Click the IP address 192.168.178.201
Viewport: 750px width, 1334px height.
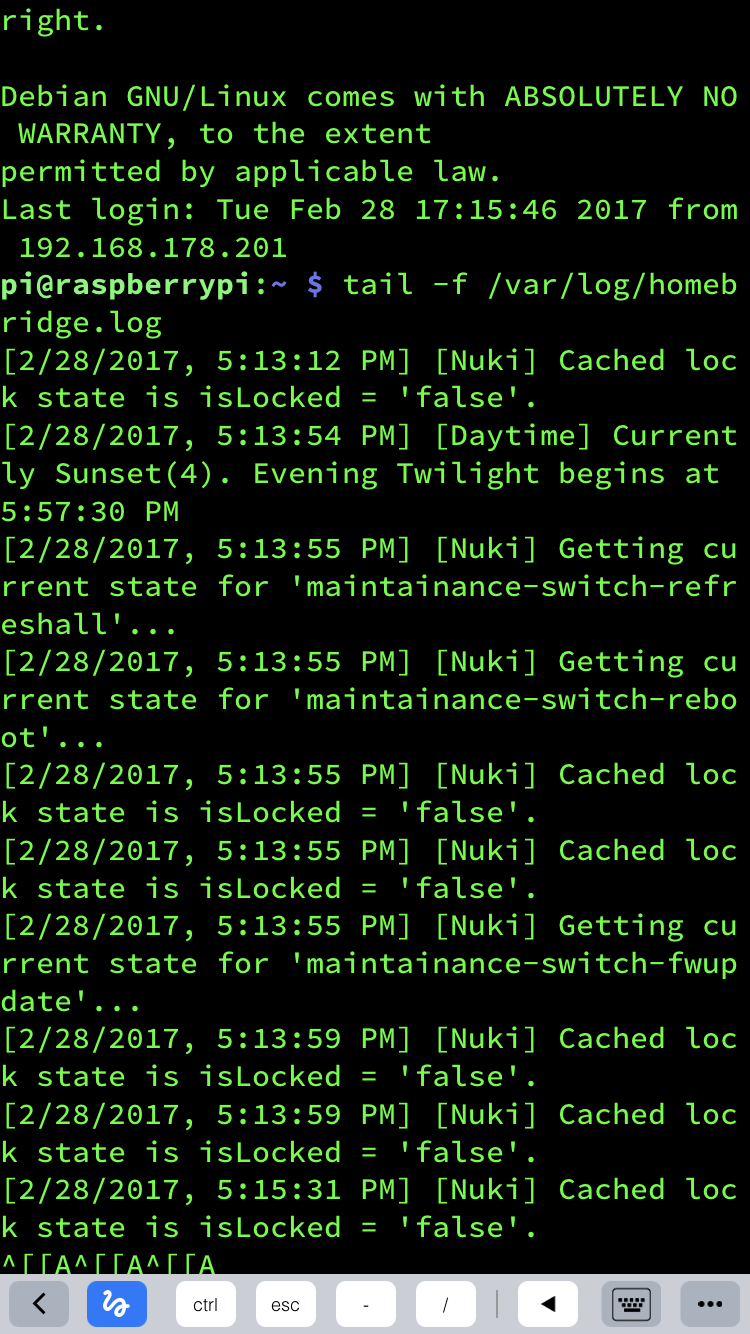tap(153, 248)
